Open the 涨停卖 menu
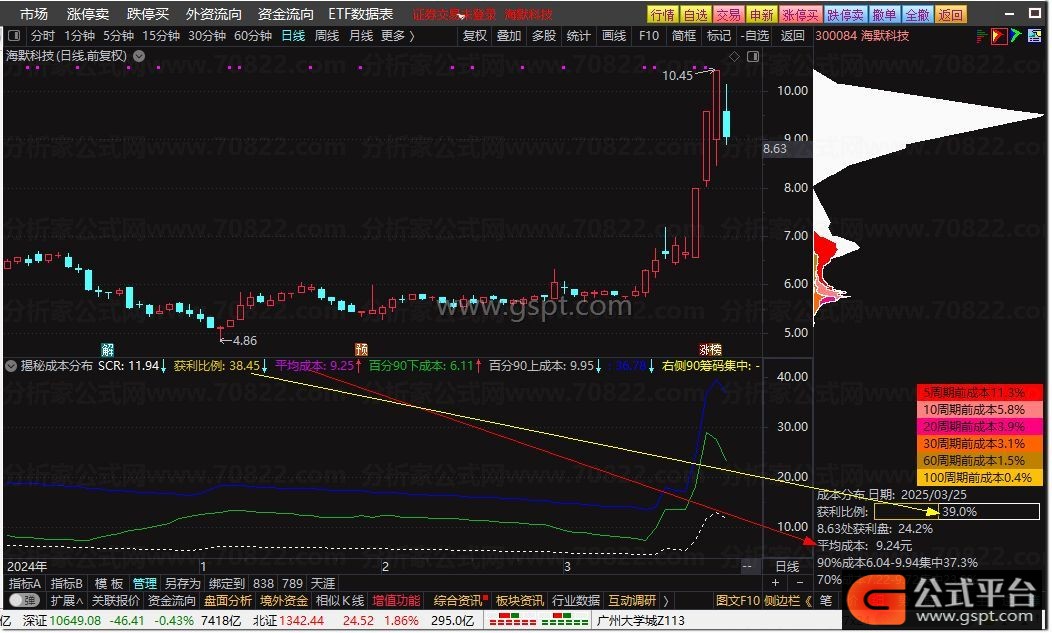The height and width of the screenshot is (633, 1052). pos(88,14)
